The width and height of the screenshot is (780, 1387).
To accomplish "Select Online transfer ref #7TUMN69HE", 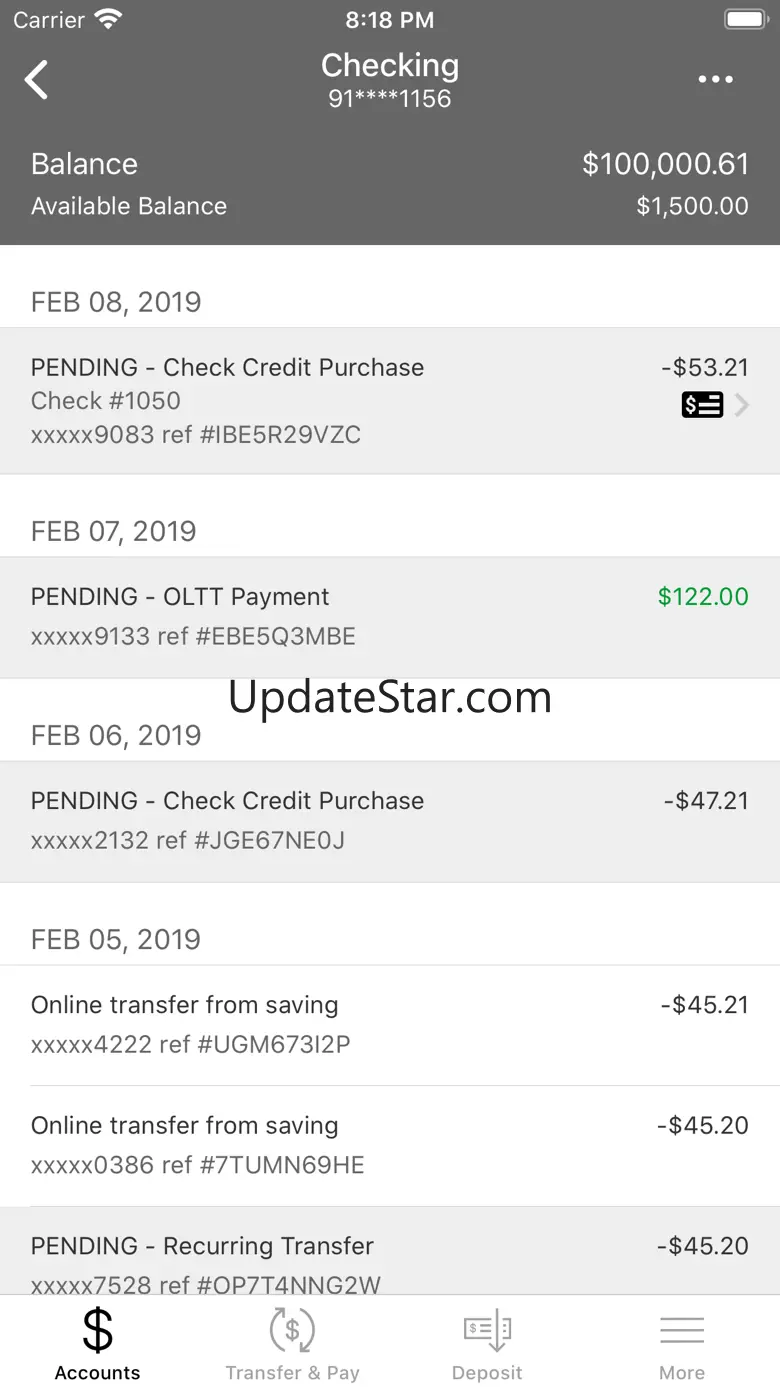I will pos(390,1146).
